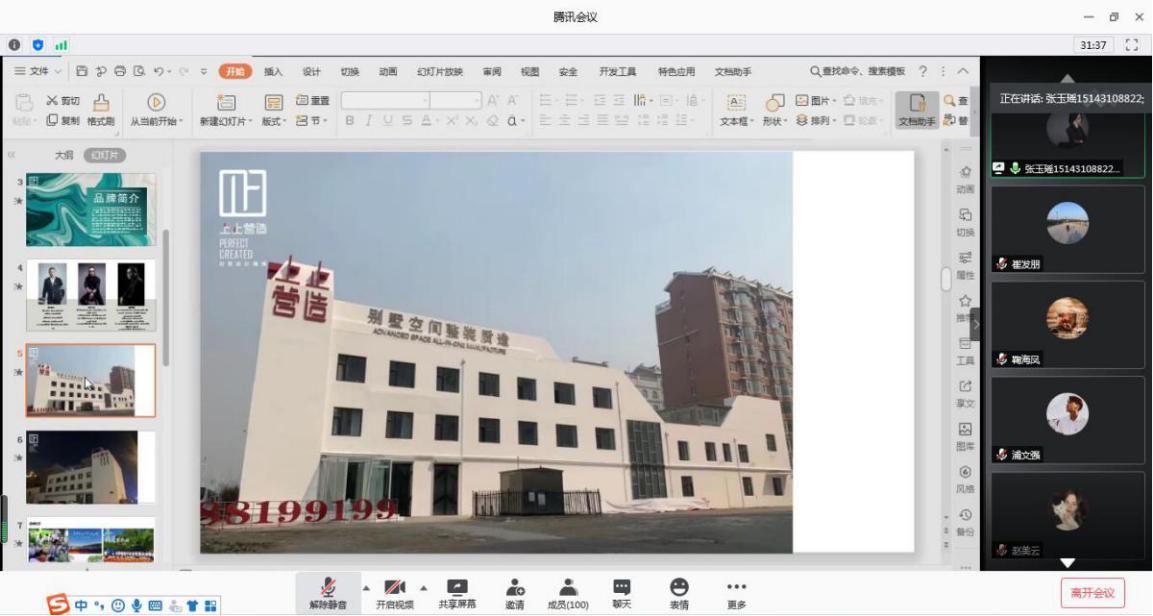Expand the microphone options arrow beside 解除静音
This screenshot has height=616, width=1153.
tap(365, 587)
